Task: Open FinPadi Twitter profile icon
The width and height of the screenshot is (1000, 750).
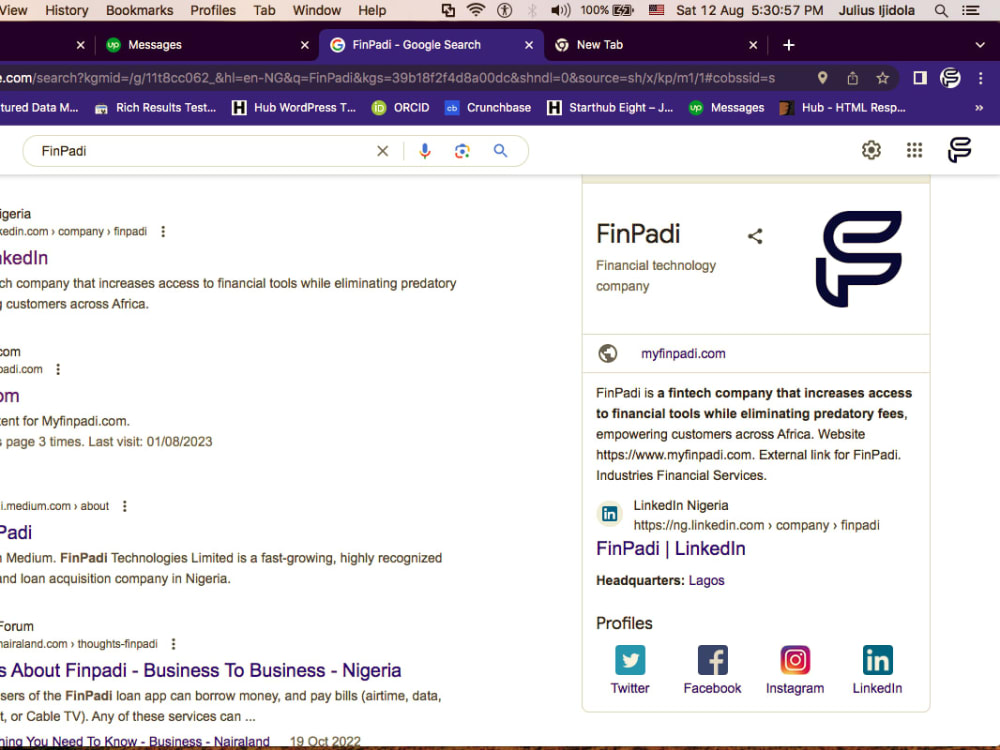Action: (630, 660)
